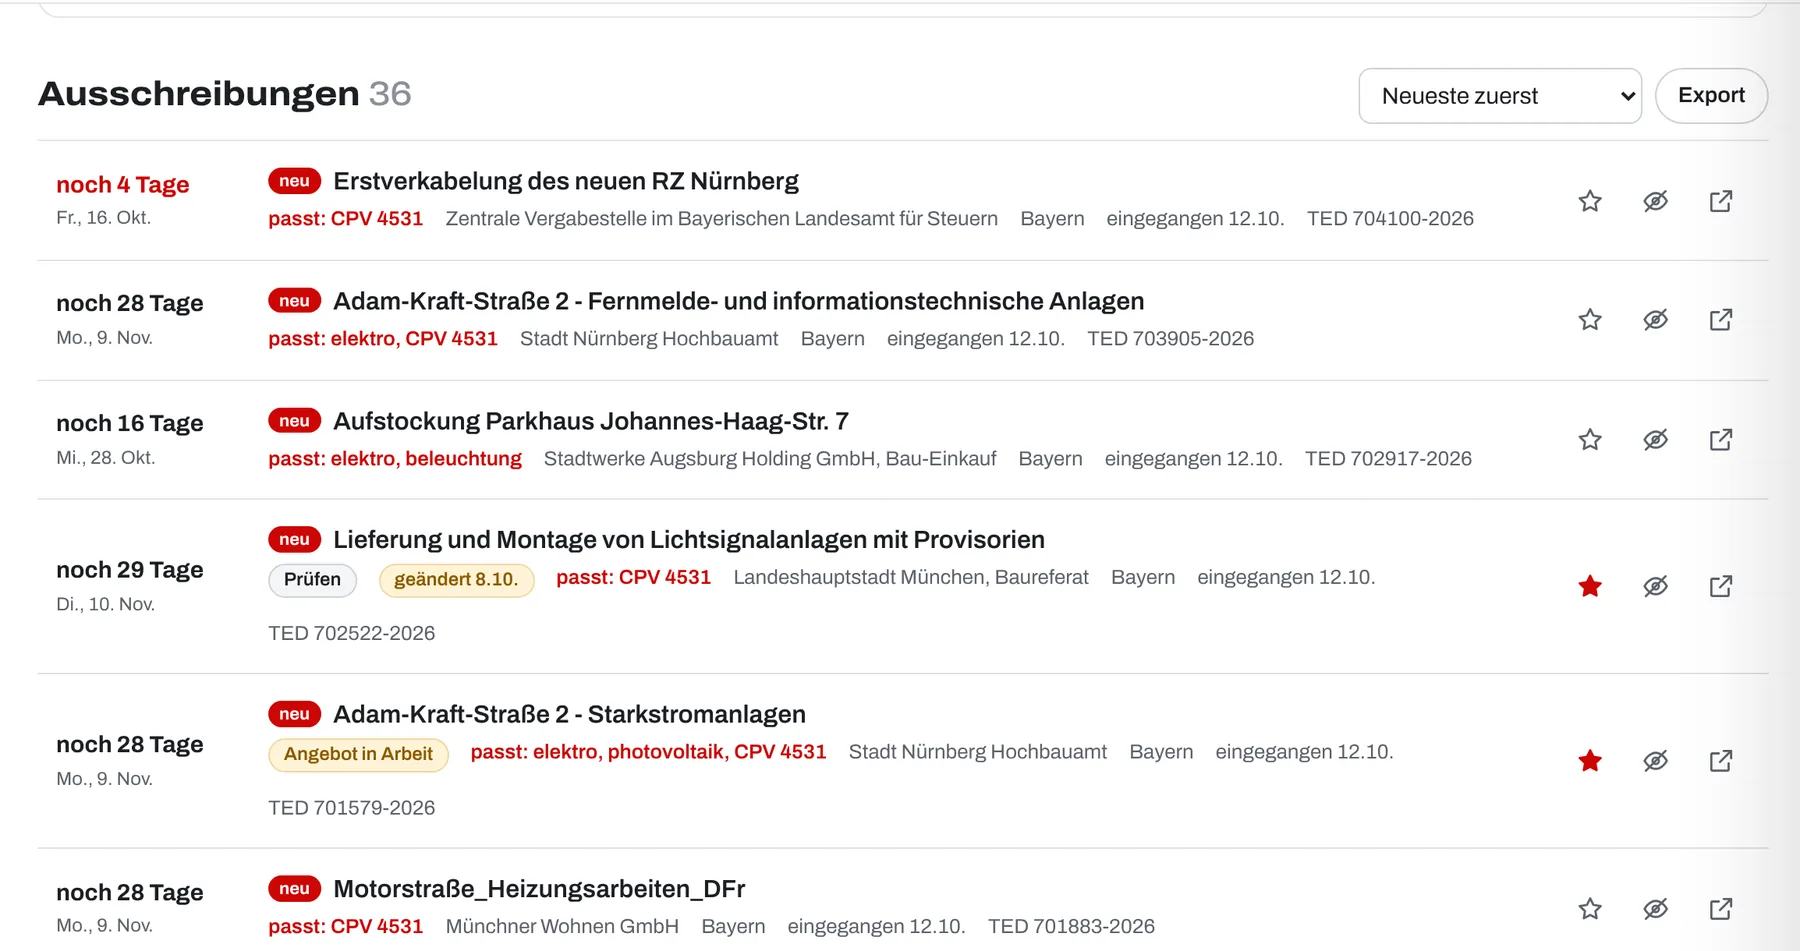The height and width of the screenshot is (951, 1800).
Task: Click Landeshauptstadt München, Baureferat
Action: [x=911, y=578]
